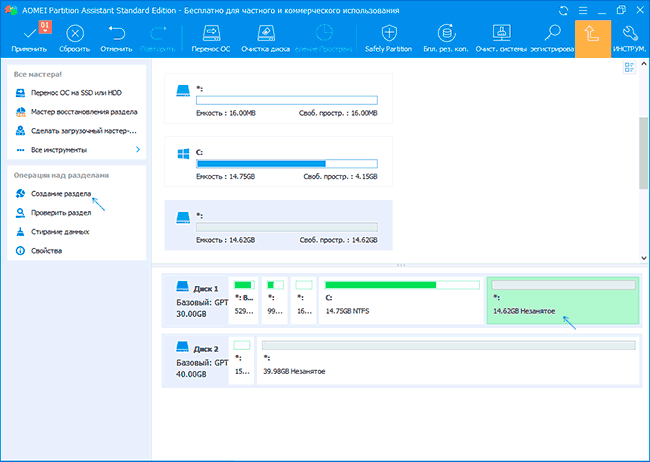Select Диск 1 header block

(196, 302)
